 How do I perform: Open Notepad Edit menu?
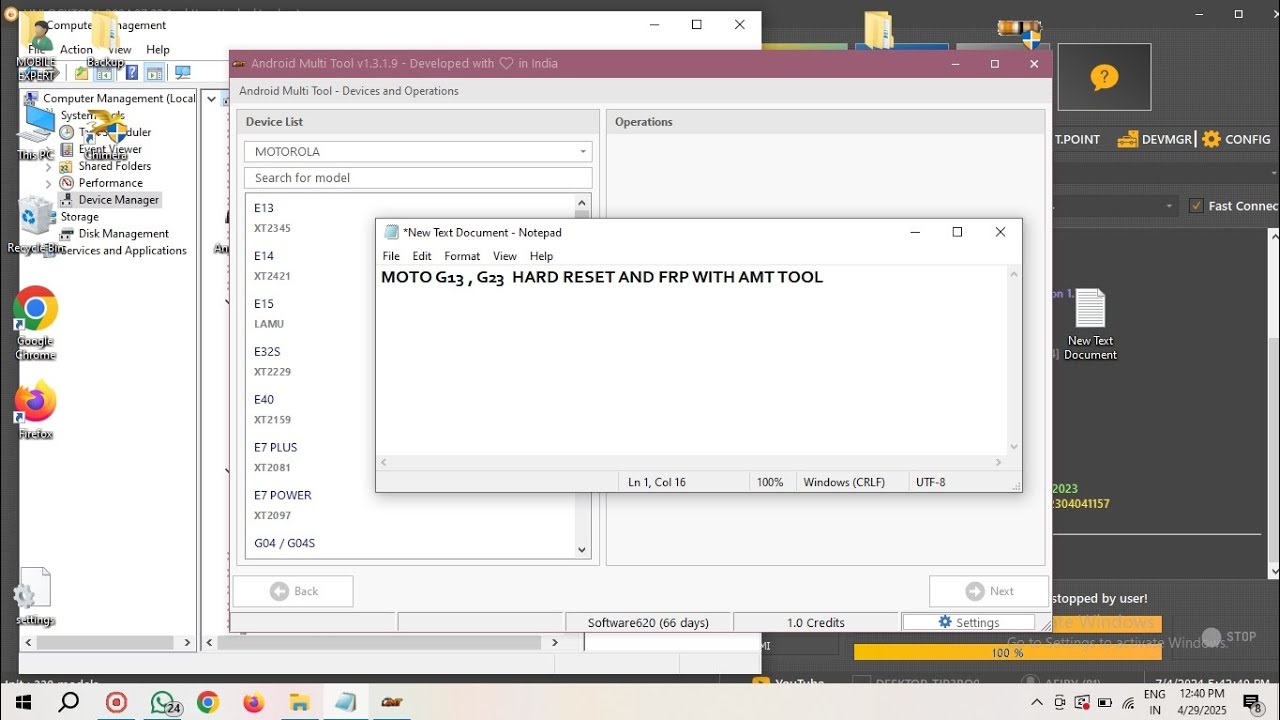pyautogui.click(x=422, y=256)
